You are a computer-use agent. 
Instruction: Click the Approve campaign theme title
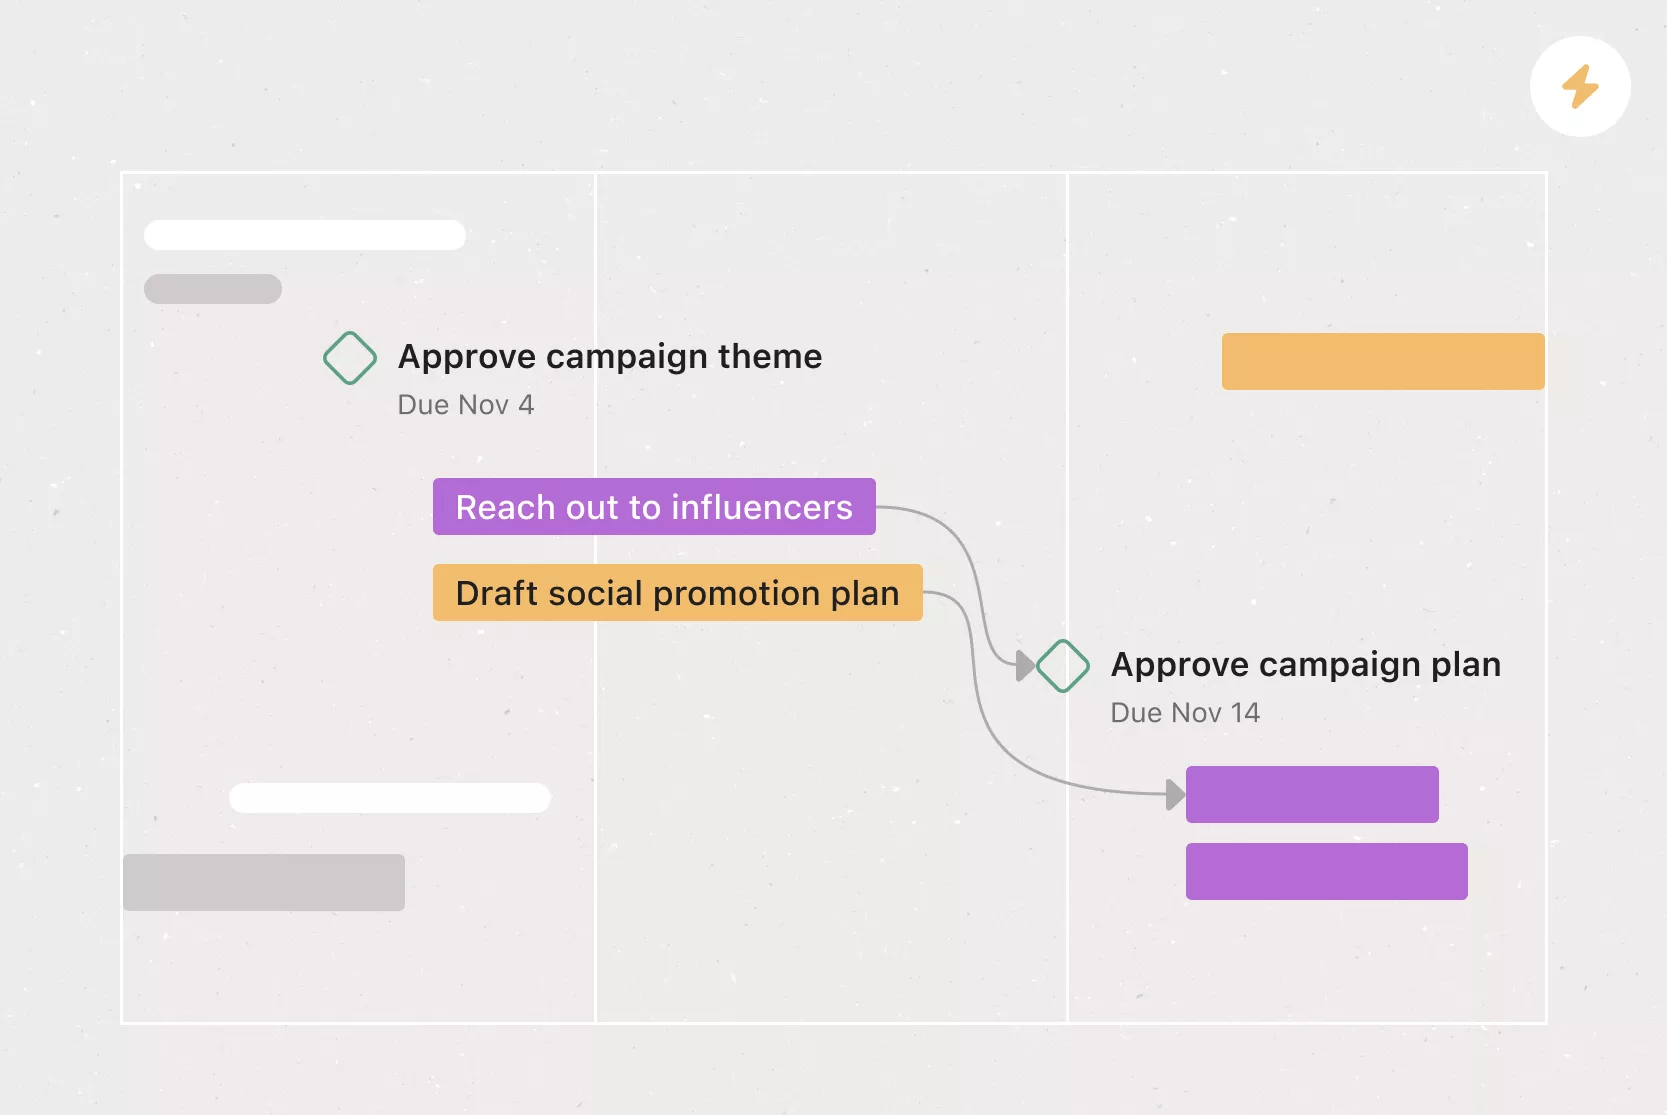coord(610,357)
